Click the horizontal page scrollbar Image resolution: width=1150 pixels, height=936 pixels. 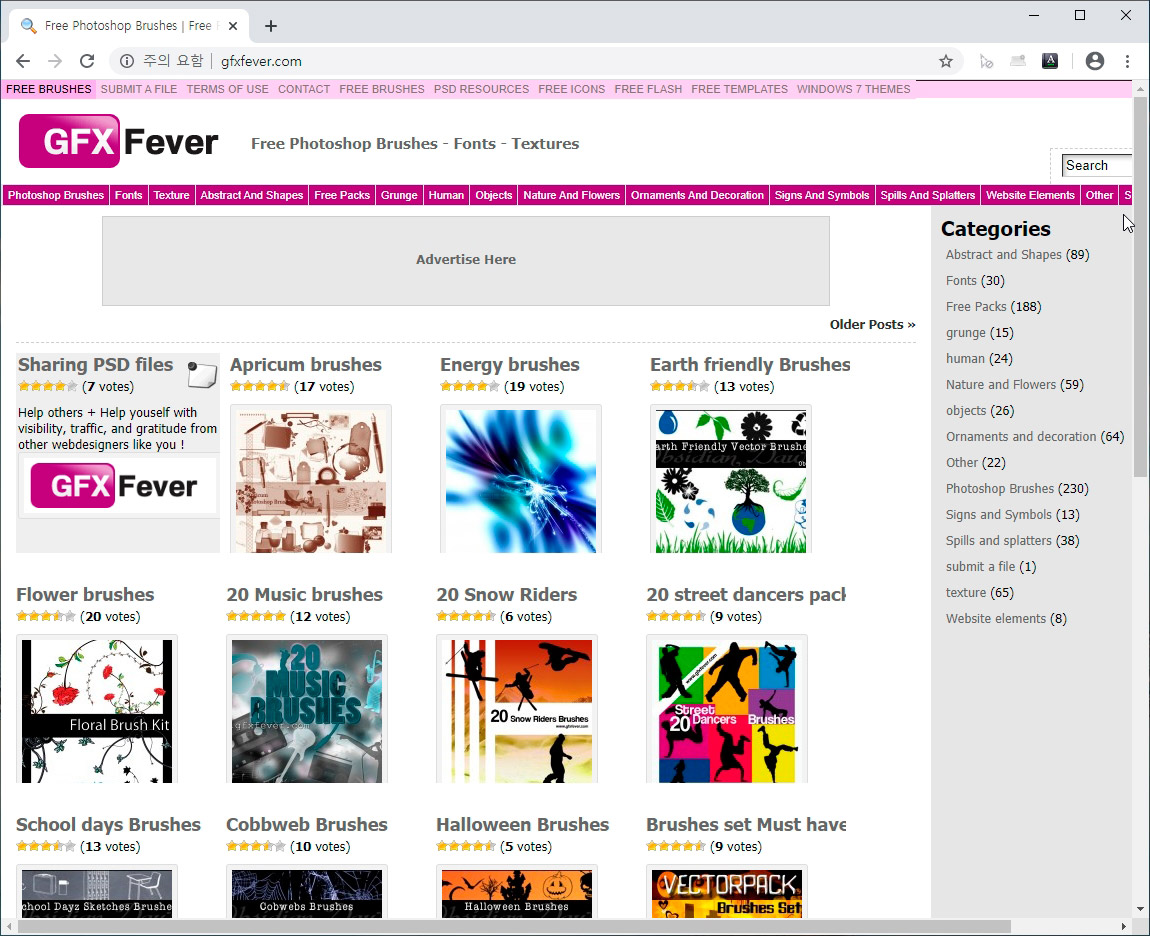pos(513,926)
